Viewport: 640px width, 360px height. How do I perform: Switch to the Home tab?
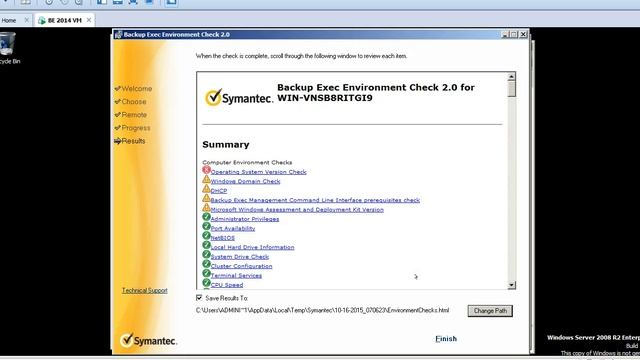(x=9, y=20)
